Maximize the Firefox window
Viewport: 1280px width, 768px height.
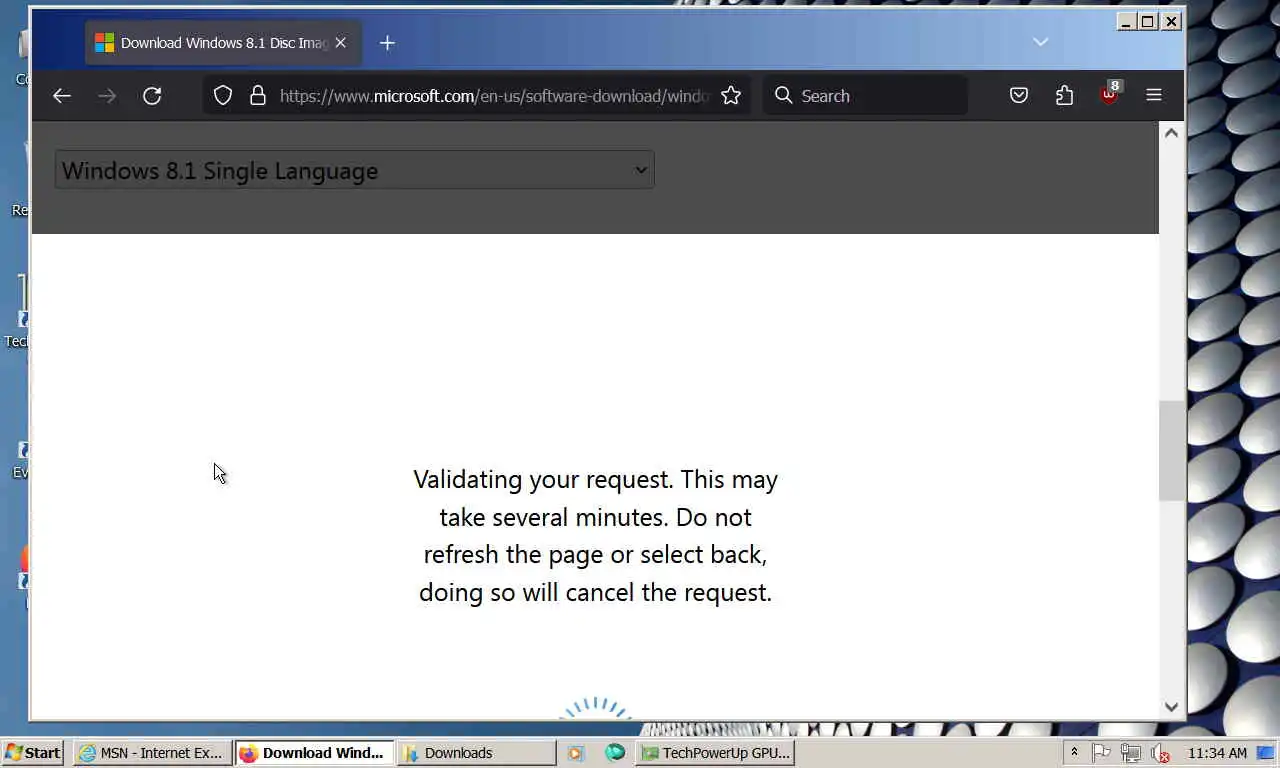[1148, 21]
